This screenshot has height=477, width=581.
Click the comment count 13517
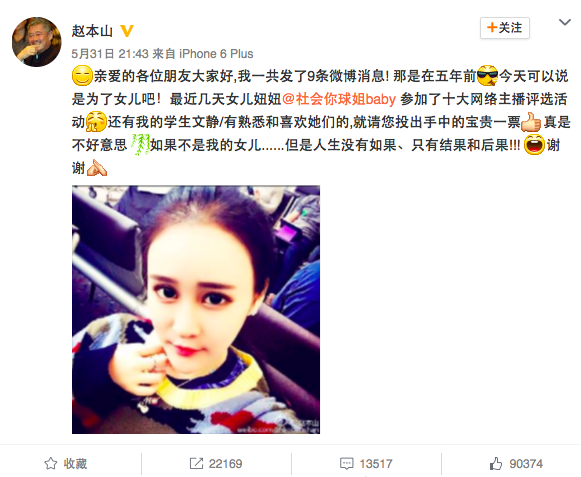(x=376, y=464)
